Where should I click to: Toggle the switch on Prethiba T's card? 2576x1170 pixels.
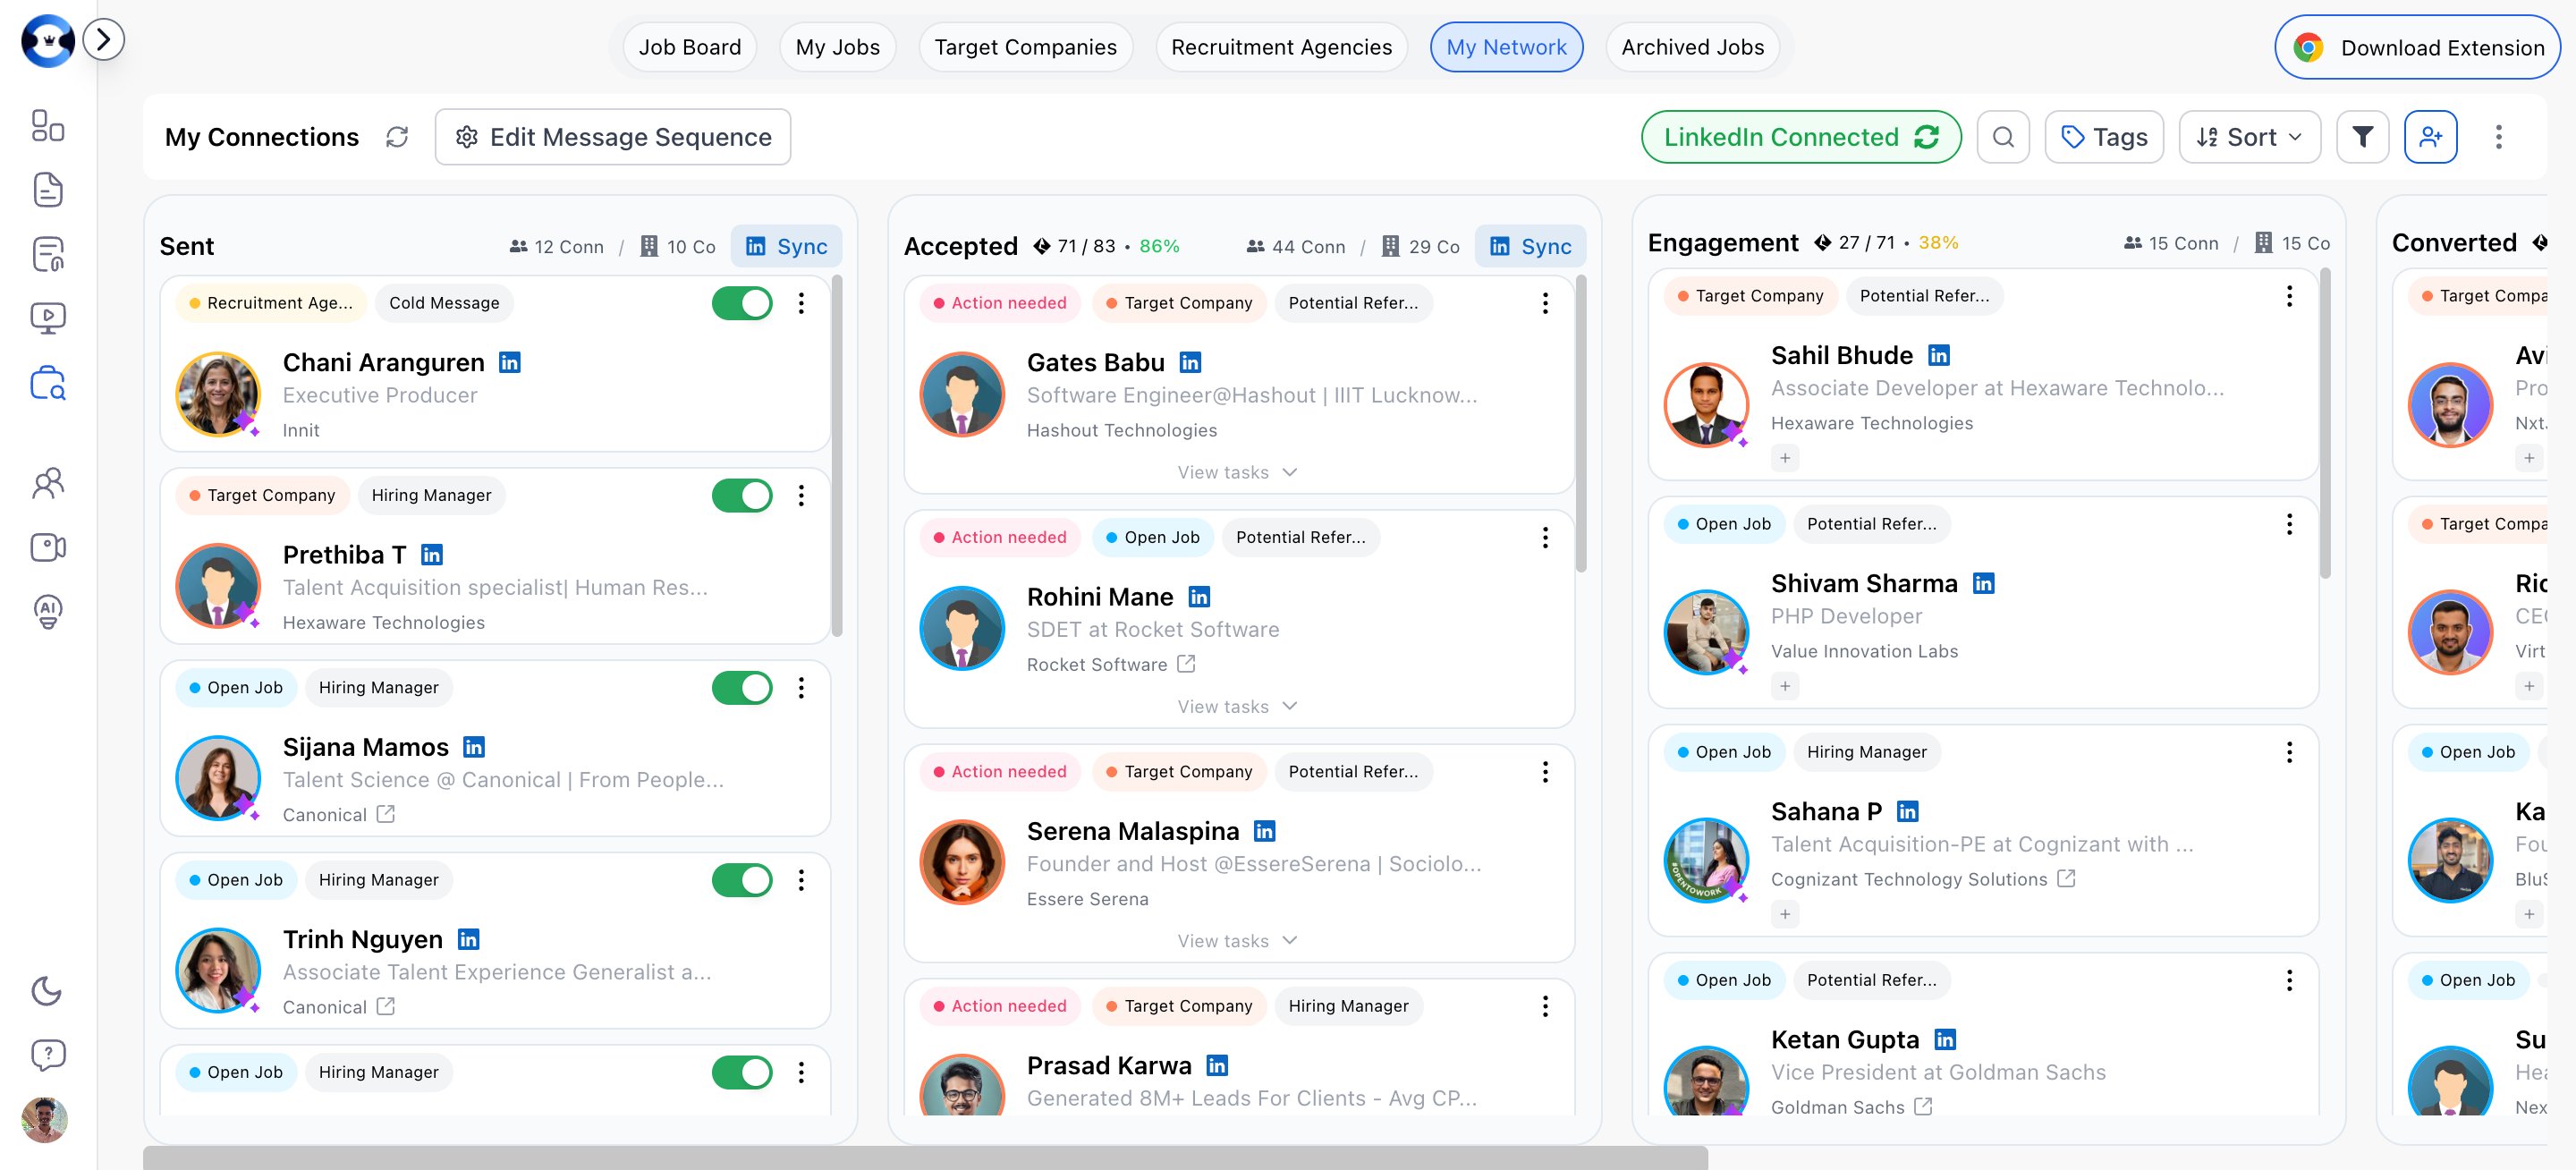coord(742,495)
